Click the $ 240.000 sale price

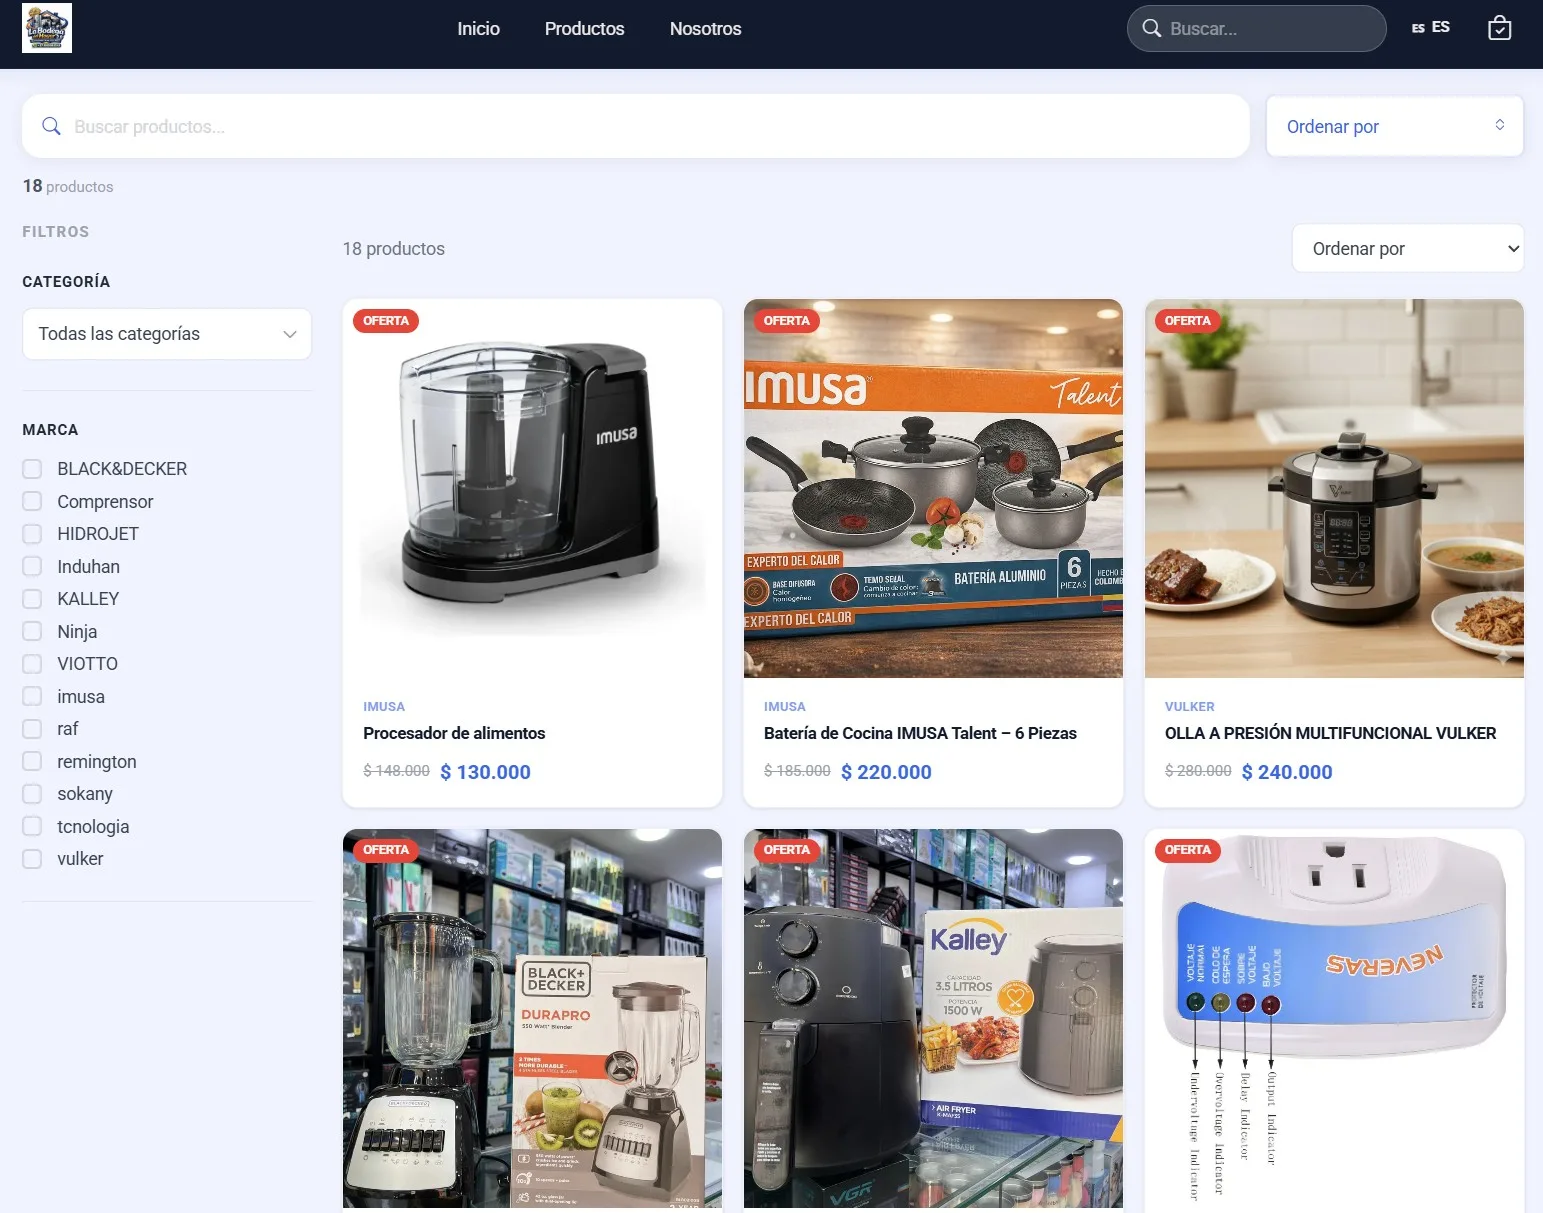1287,772
